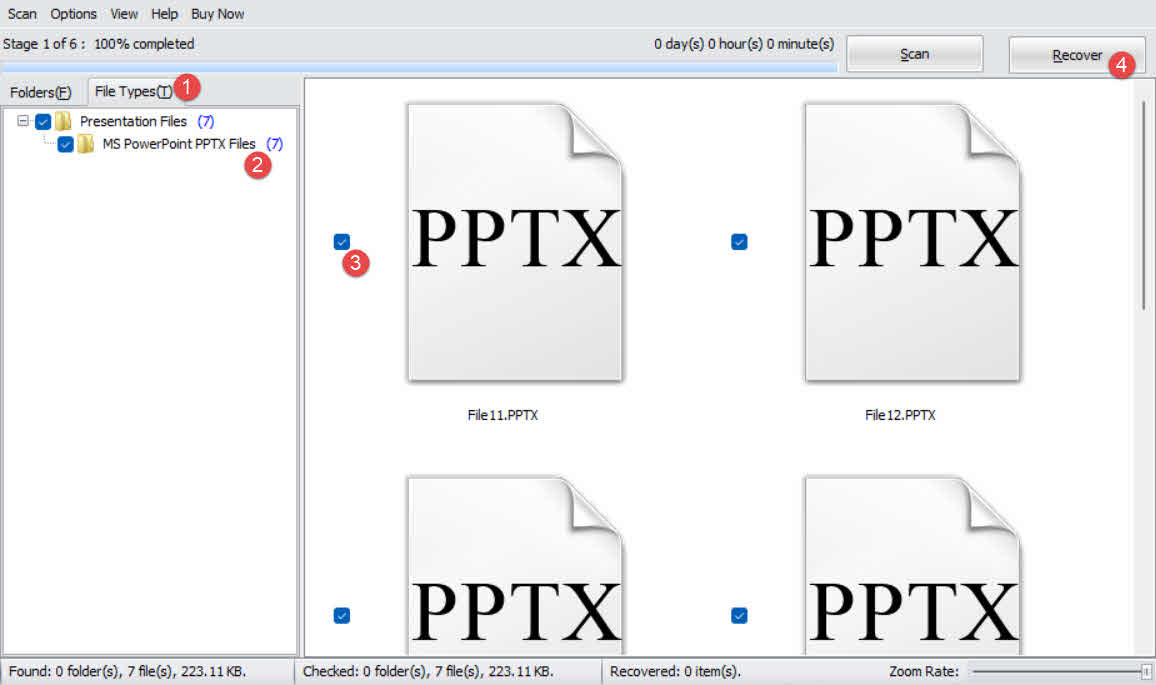This screenshot has height=685, width=1156.
Task: Click the File11.PPTX file name
Action: [503, 415]
